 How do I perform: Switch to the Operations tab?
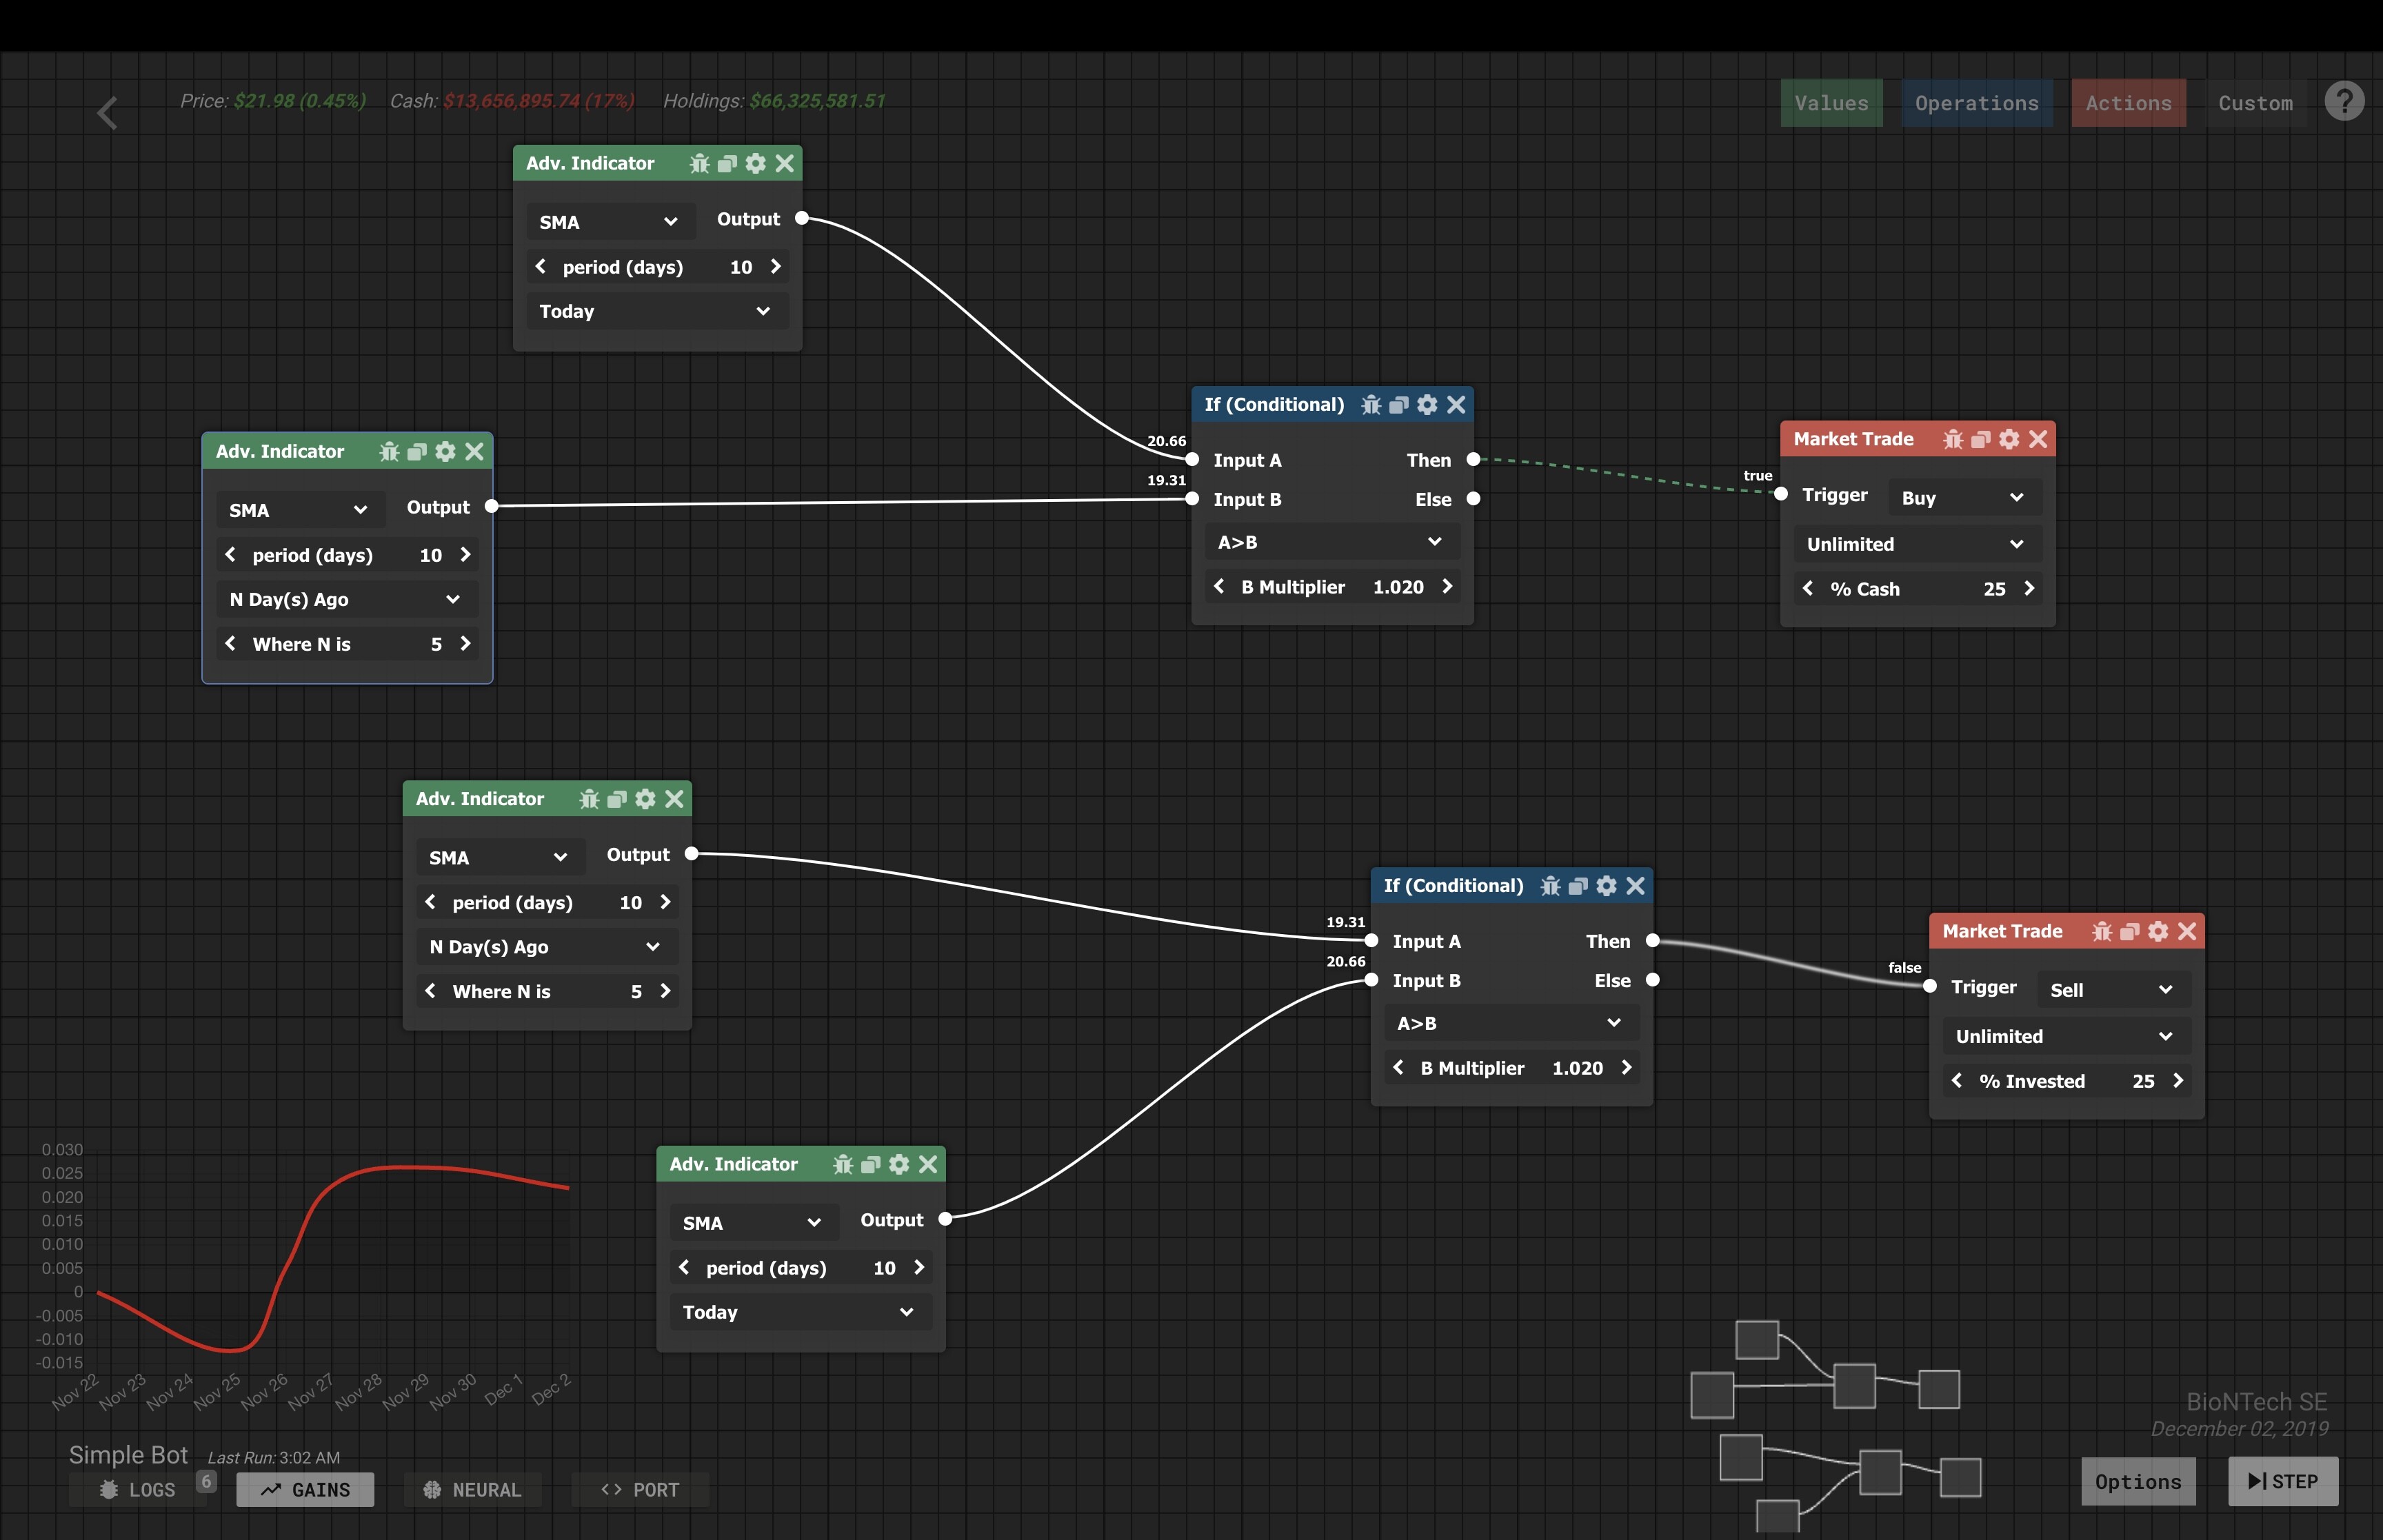1977,102
